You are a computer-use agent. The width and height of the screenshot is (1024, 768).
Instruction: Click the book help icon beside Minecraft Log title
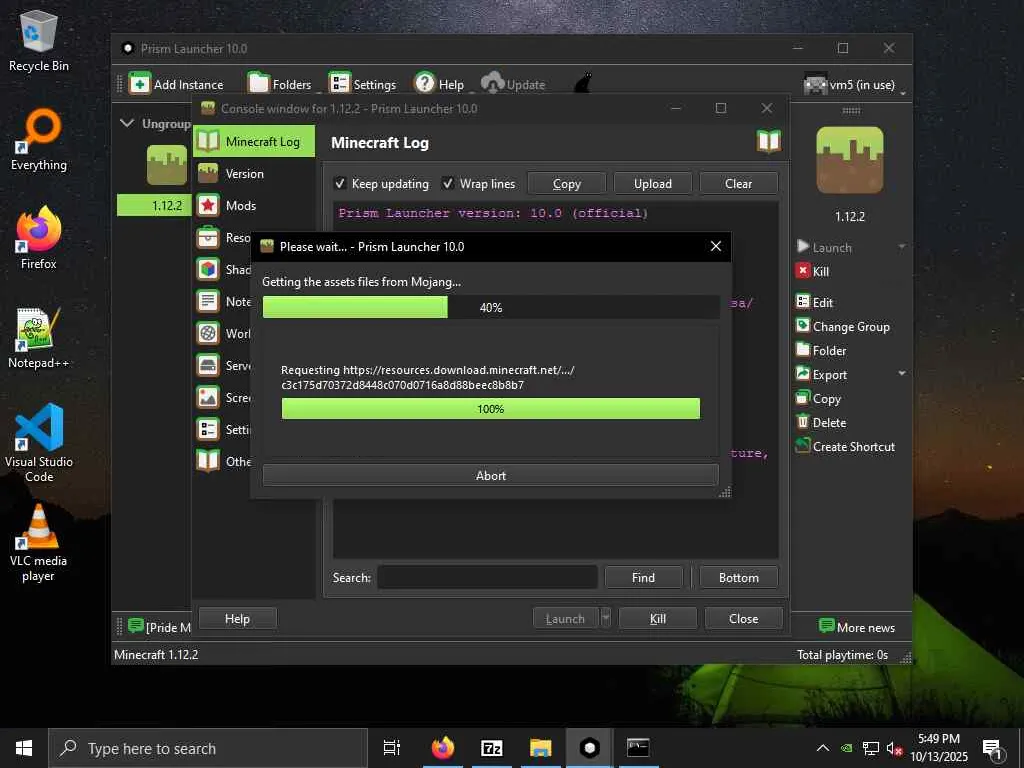[x=768, y=142]
